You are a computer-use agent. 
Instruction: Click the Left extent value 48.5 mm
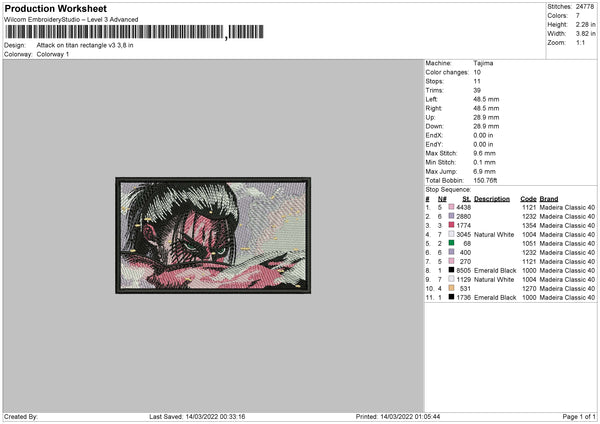[x=486, y=99]
